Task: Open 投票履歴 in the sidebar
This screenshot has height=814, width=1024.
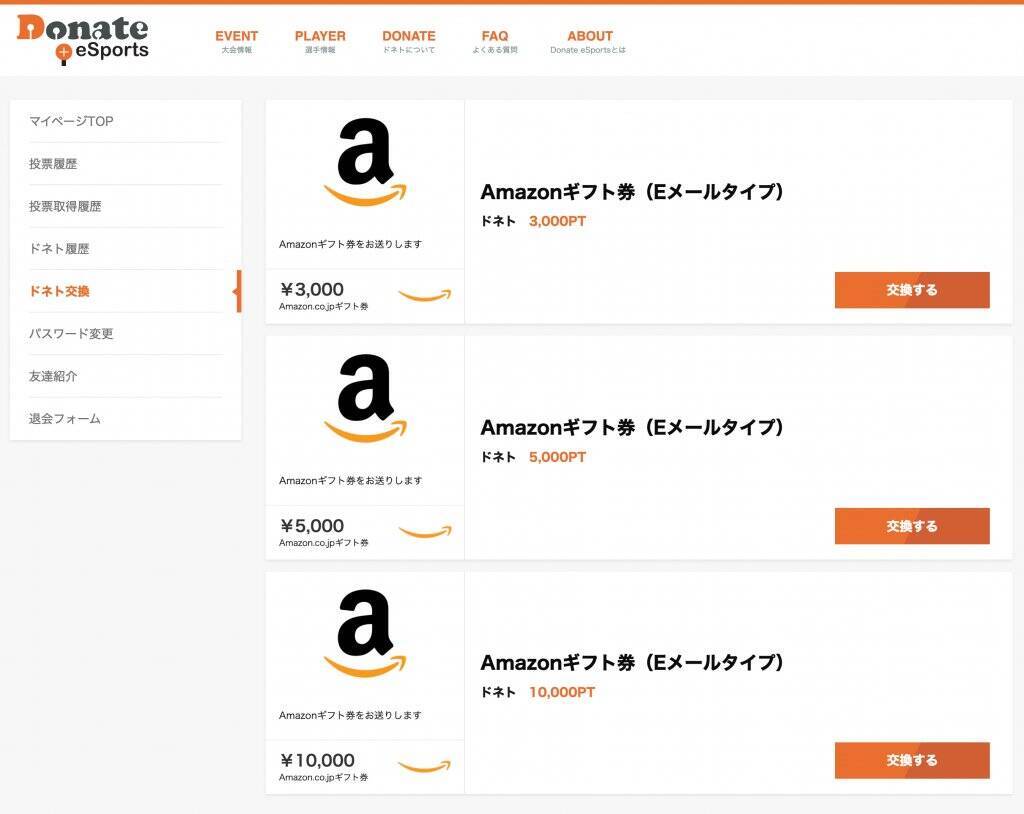Action: [x=53, y=164]
